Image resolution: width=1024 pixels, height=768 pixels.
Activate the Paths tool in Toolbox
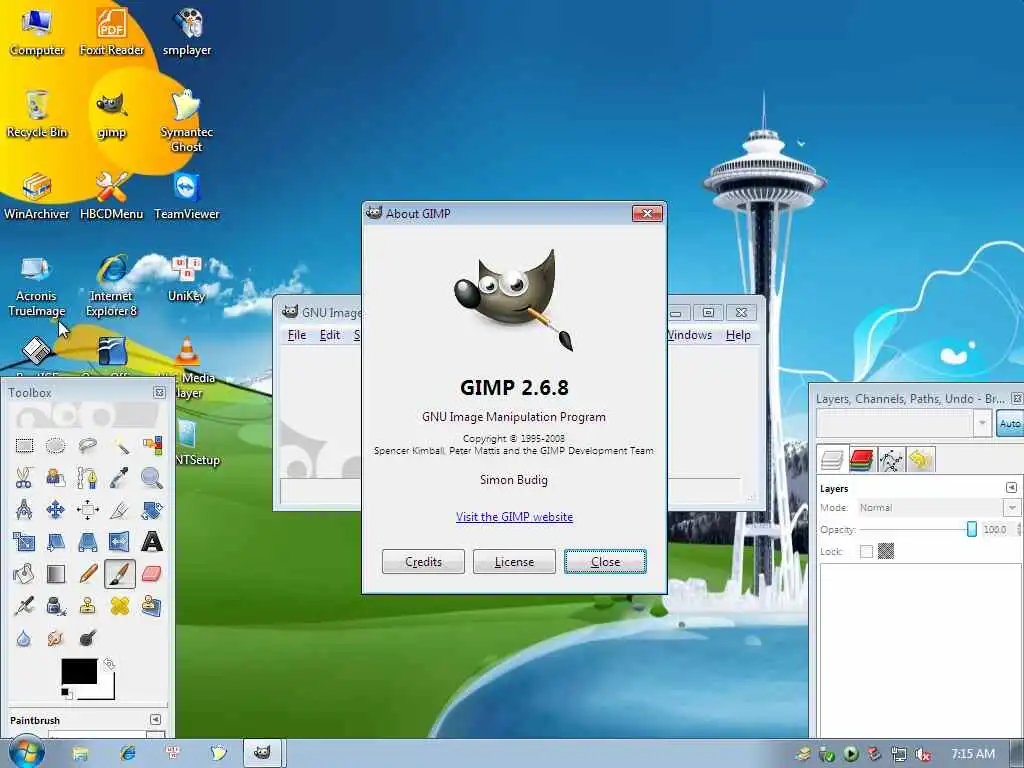88,478
